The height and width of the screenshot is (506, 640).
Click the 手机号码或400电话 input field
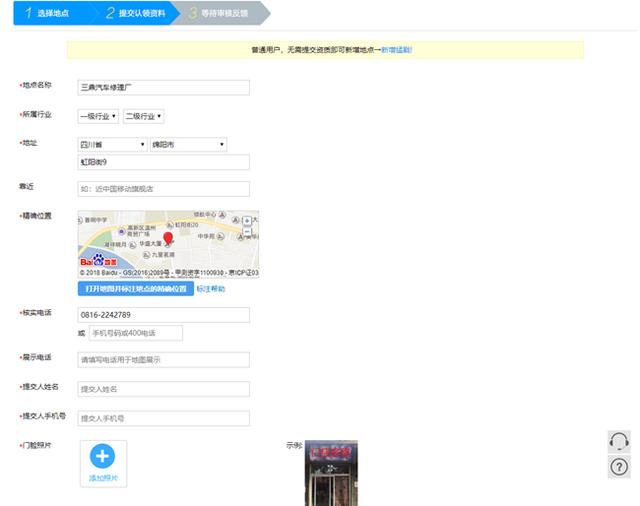(136, 333)
